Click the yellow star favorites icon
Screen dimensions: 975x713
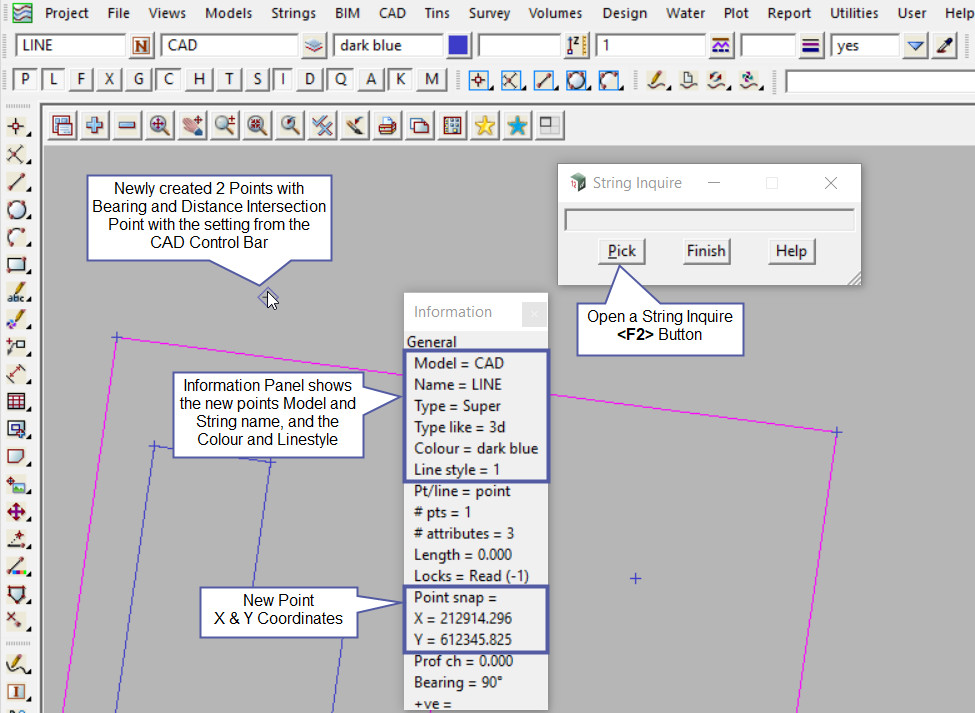(x=485, y=126)
